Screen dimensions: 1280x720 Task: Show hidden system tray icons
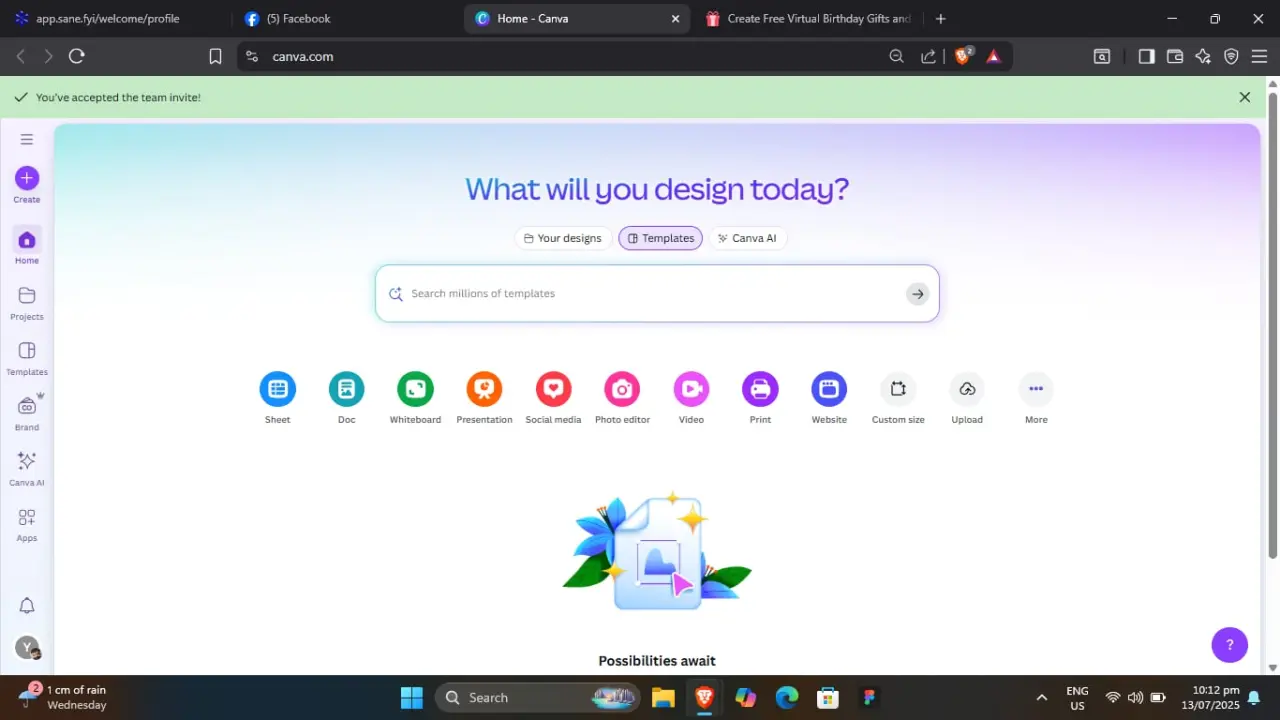pyautogui.click(x=1041, y=697)
